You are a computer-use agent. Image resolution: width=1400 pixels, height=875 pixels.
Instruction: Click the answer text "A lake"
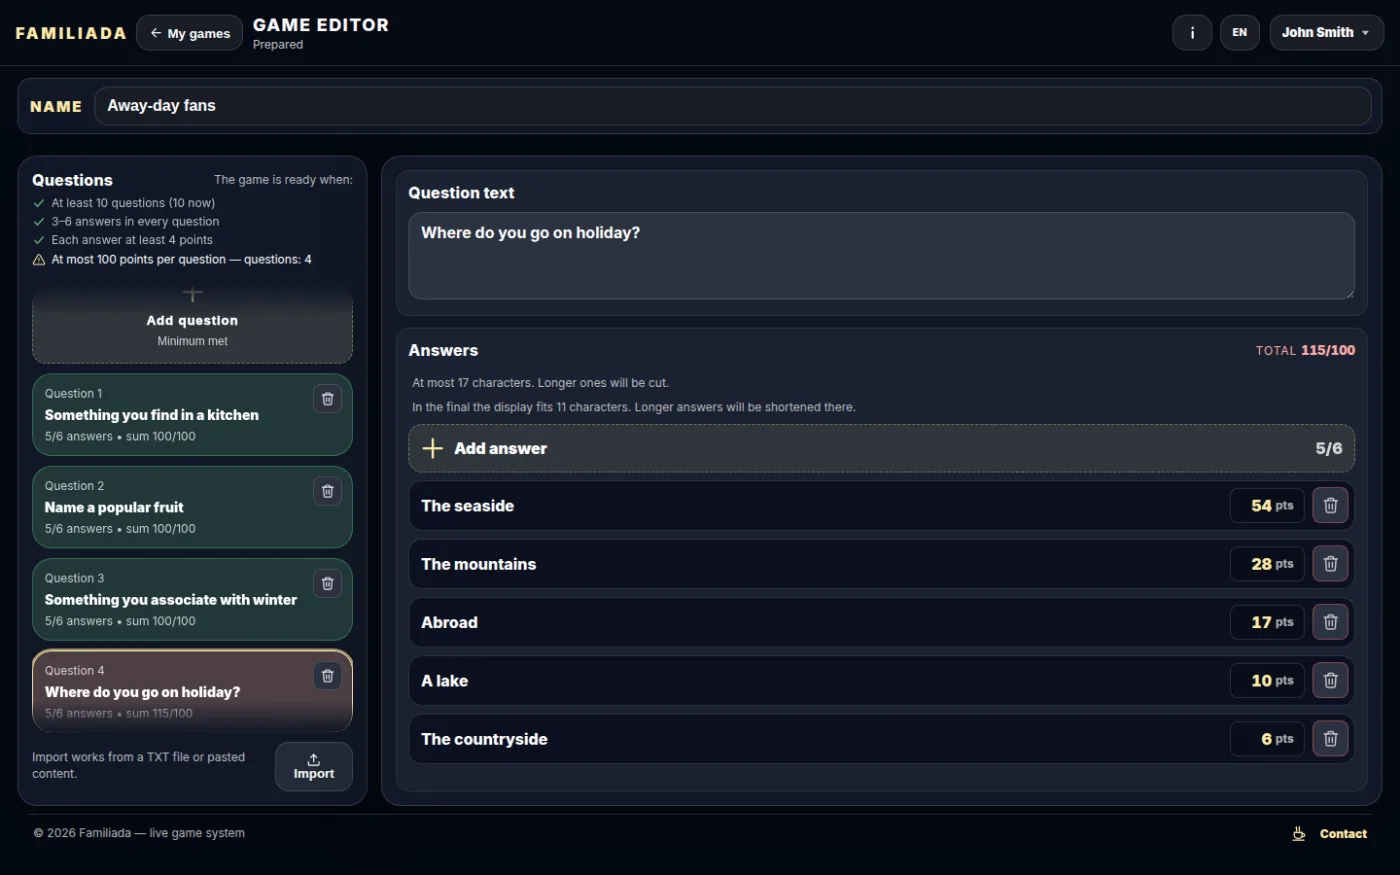[x=444, y=681]
